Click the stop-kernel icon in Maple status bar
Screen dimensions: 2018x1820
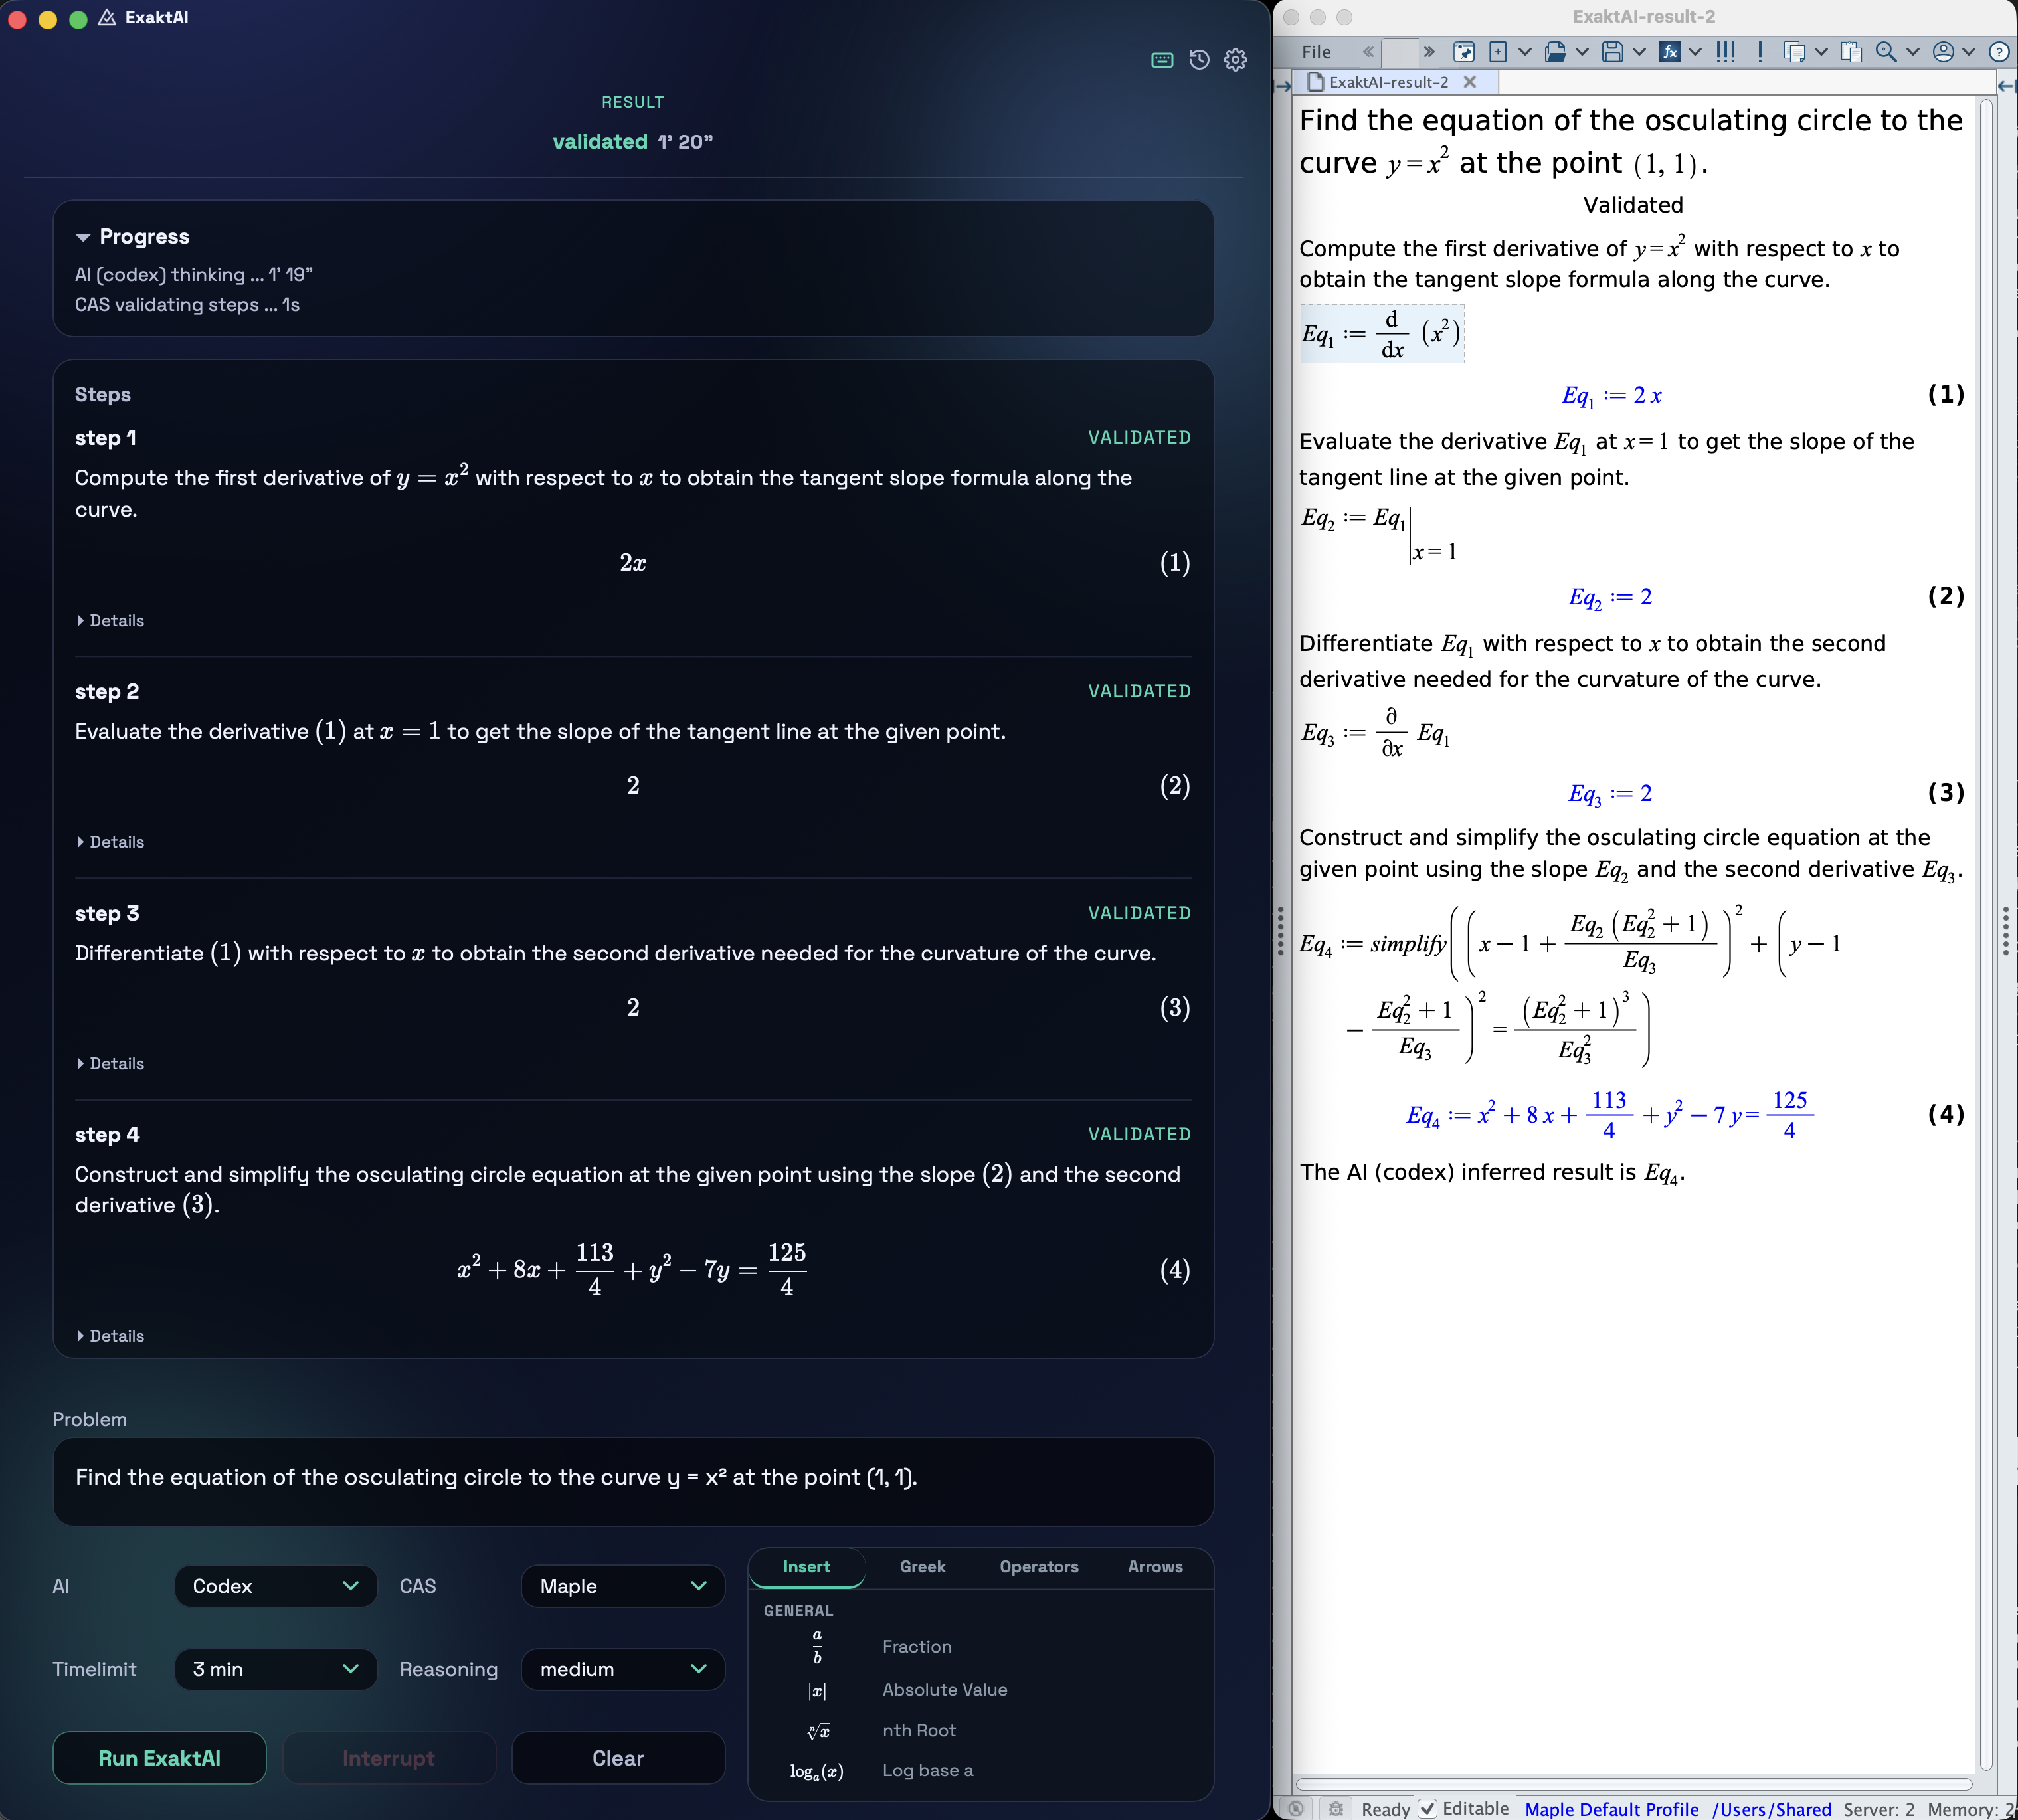[1296, 1808]
